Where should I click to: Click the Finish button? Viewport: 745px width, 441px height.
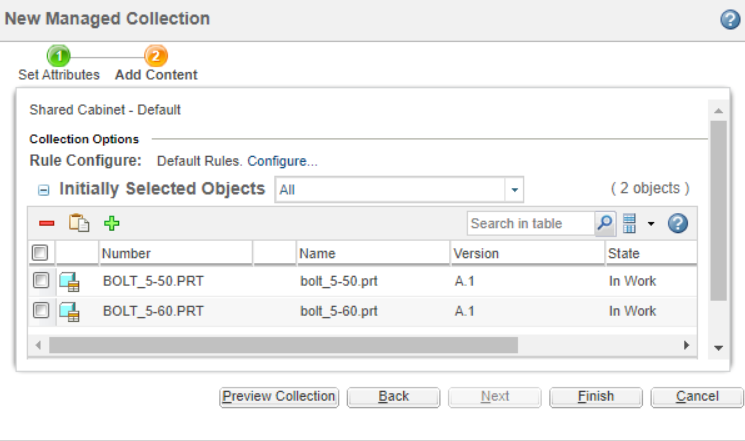tap(596, 397)
